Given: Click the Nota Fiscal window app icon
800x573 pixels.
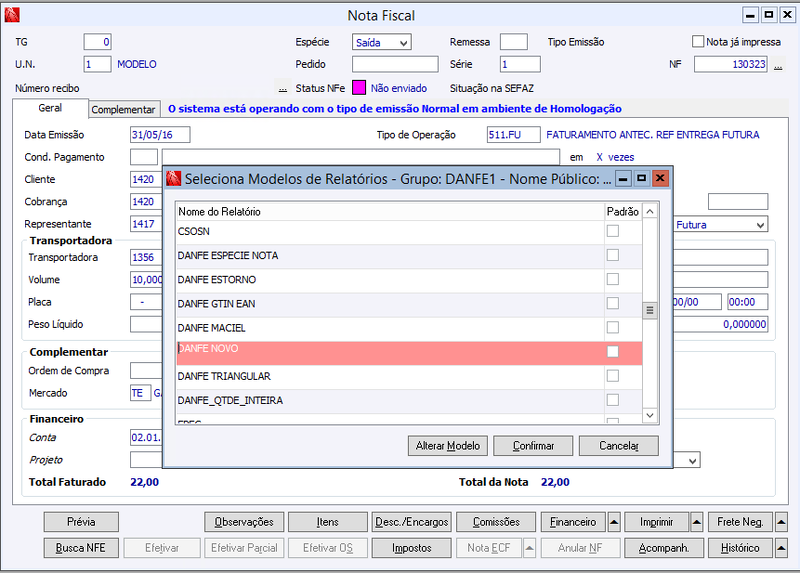Looking at the screenshot, I should (x=12, y=15).
